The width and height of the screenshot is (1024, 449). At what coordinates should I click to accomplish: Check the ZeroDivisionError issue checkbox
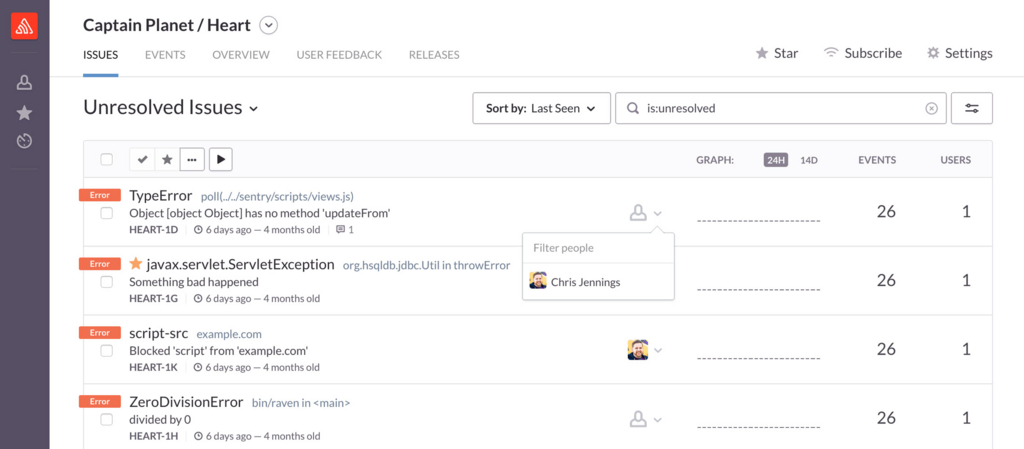click(106, 419)
